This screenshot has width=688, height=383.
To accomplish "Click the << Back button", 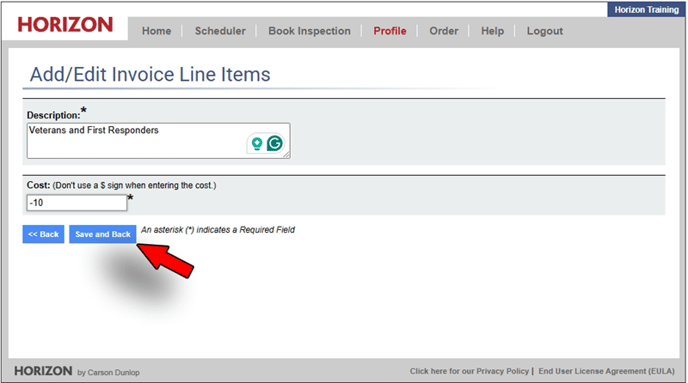I will 43,234.
